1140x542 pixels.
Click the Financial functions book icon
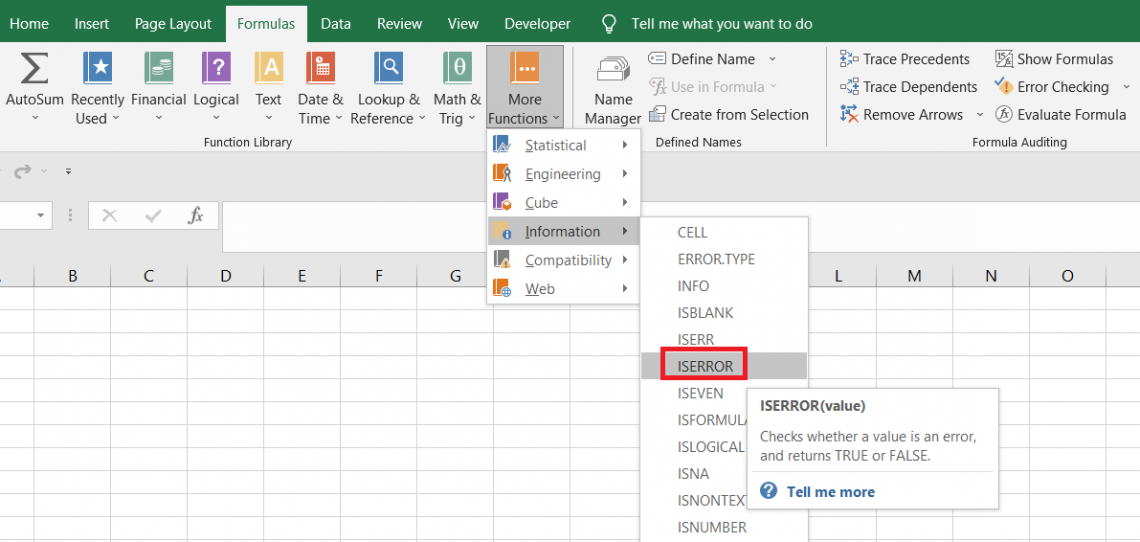click(158, 69)
